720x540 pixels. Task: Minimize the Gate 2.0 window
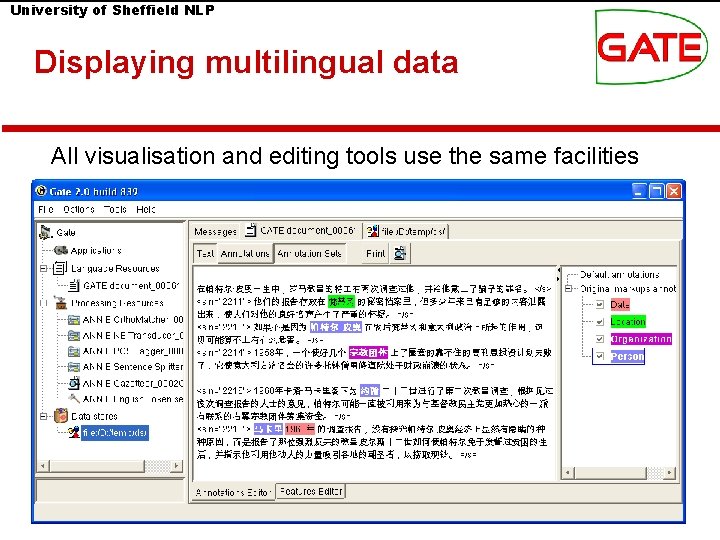coord(639,191)
